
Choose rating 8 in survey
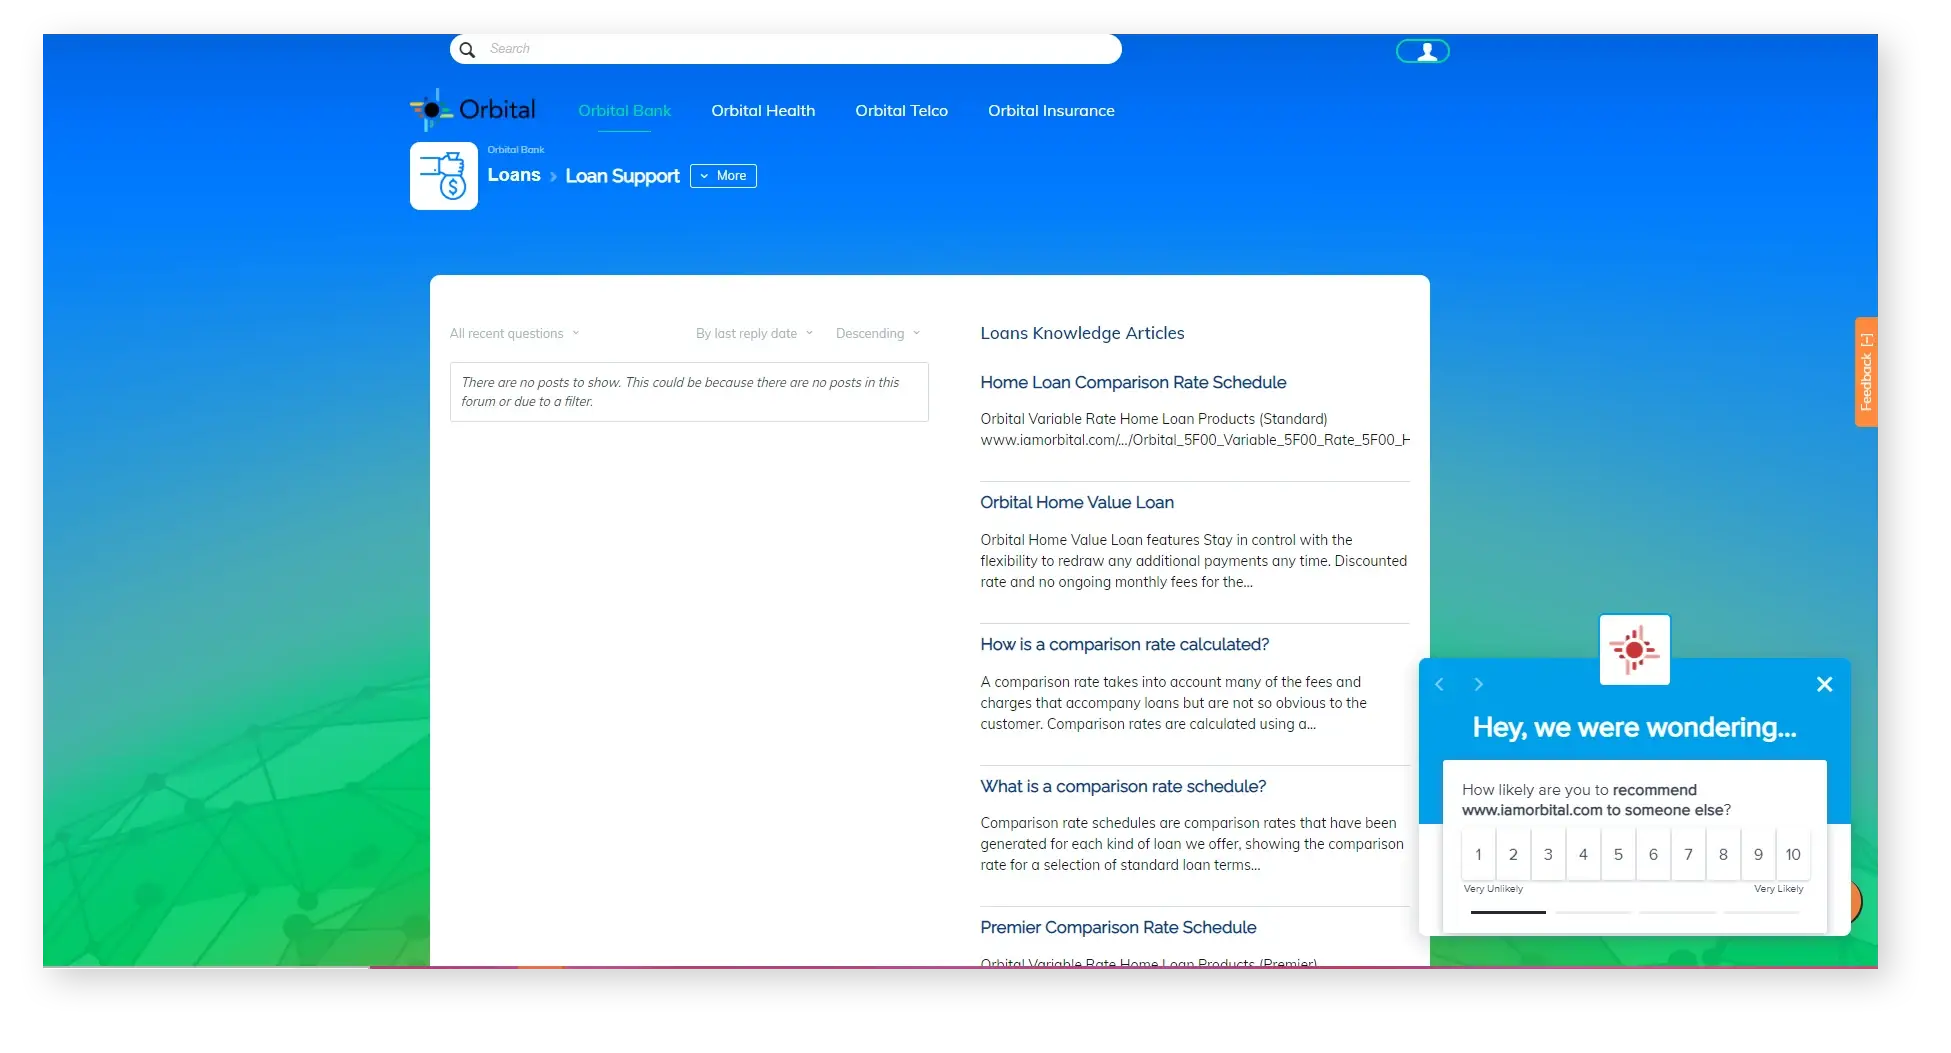pos(1723,854)
